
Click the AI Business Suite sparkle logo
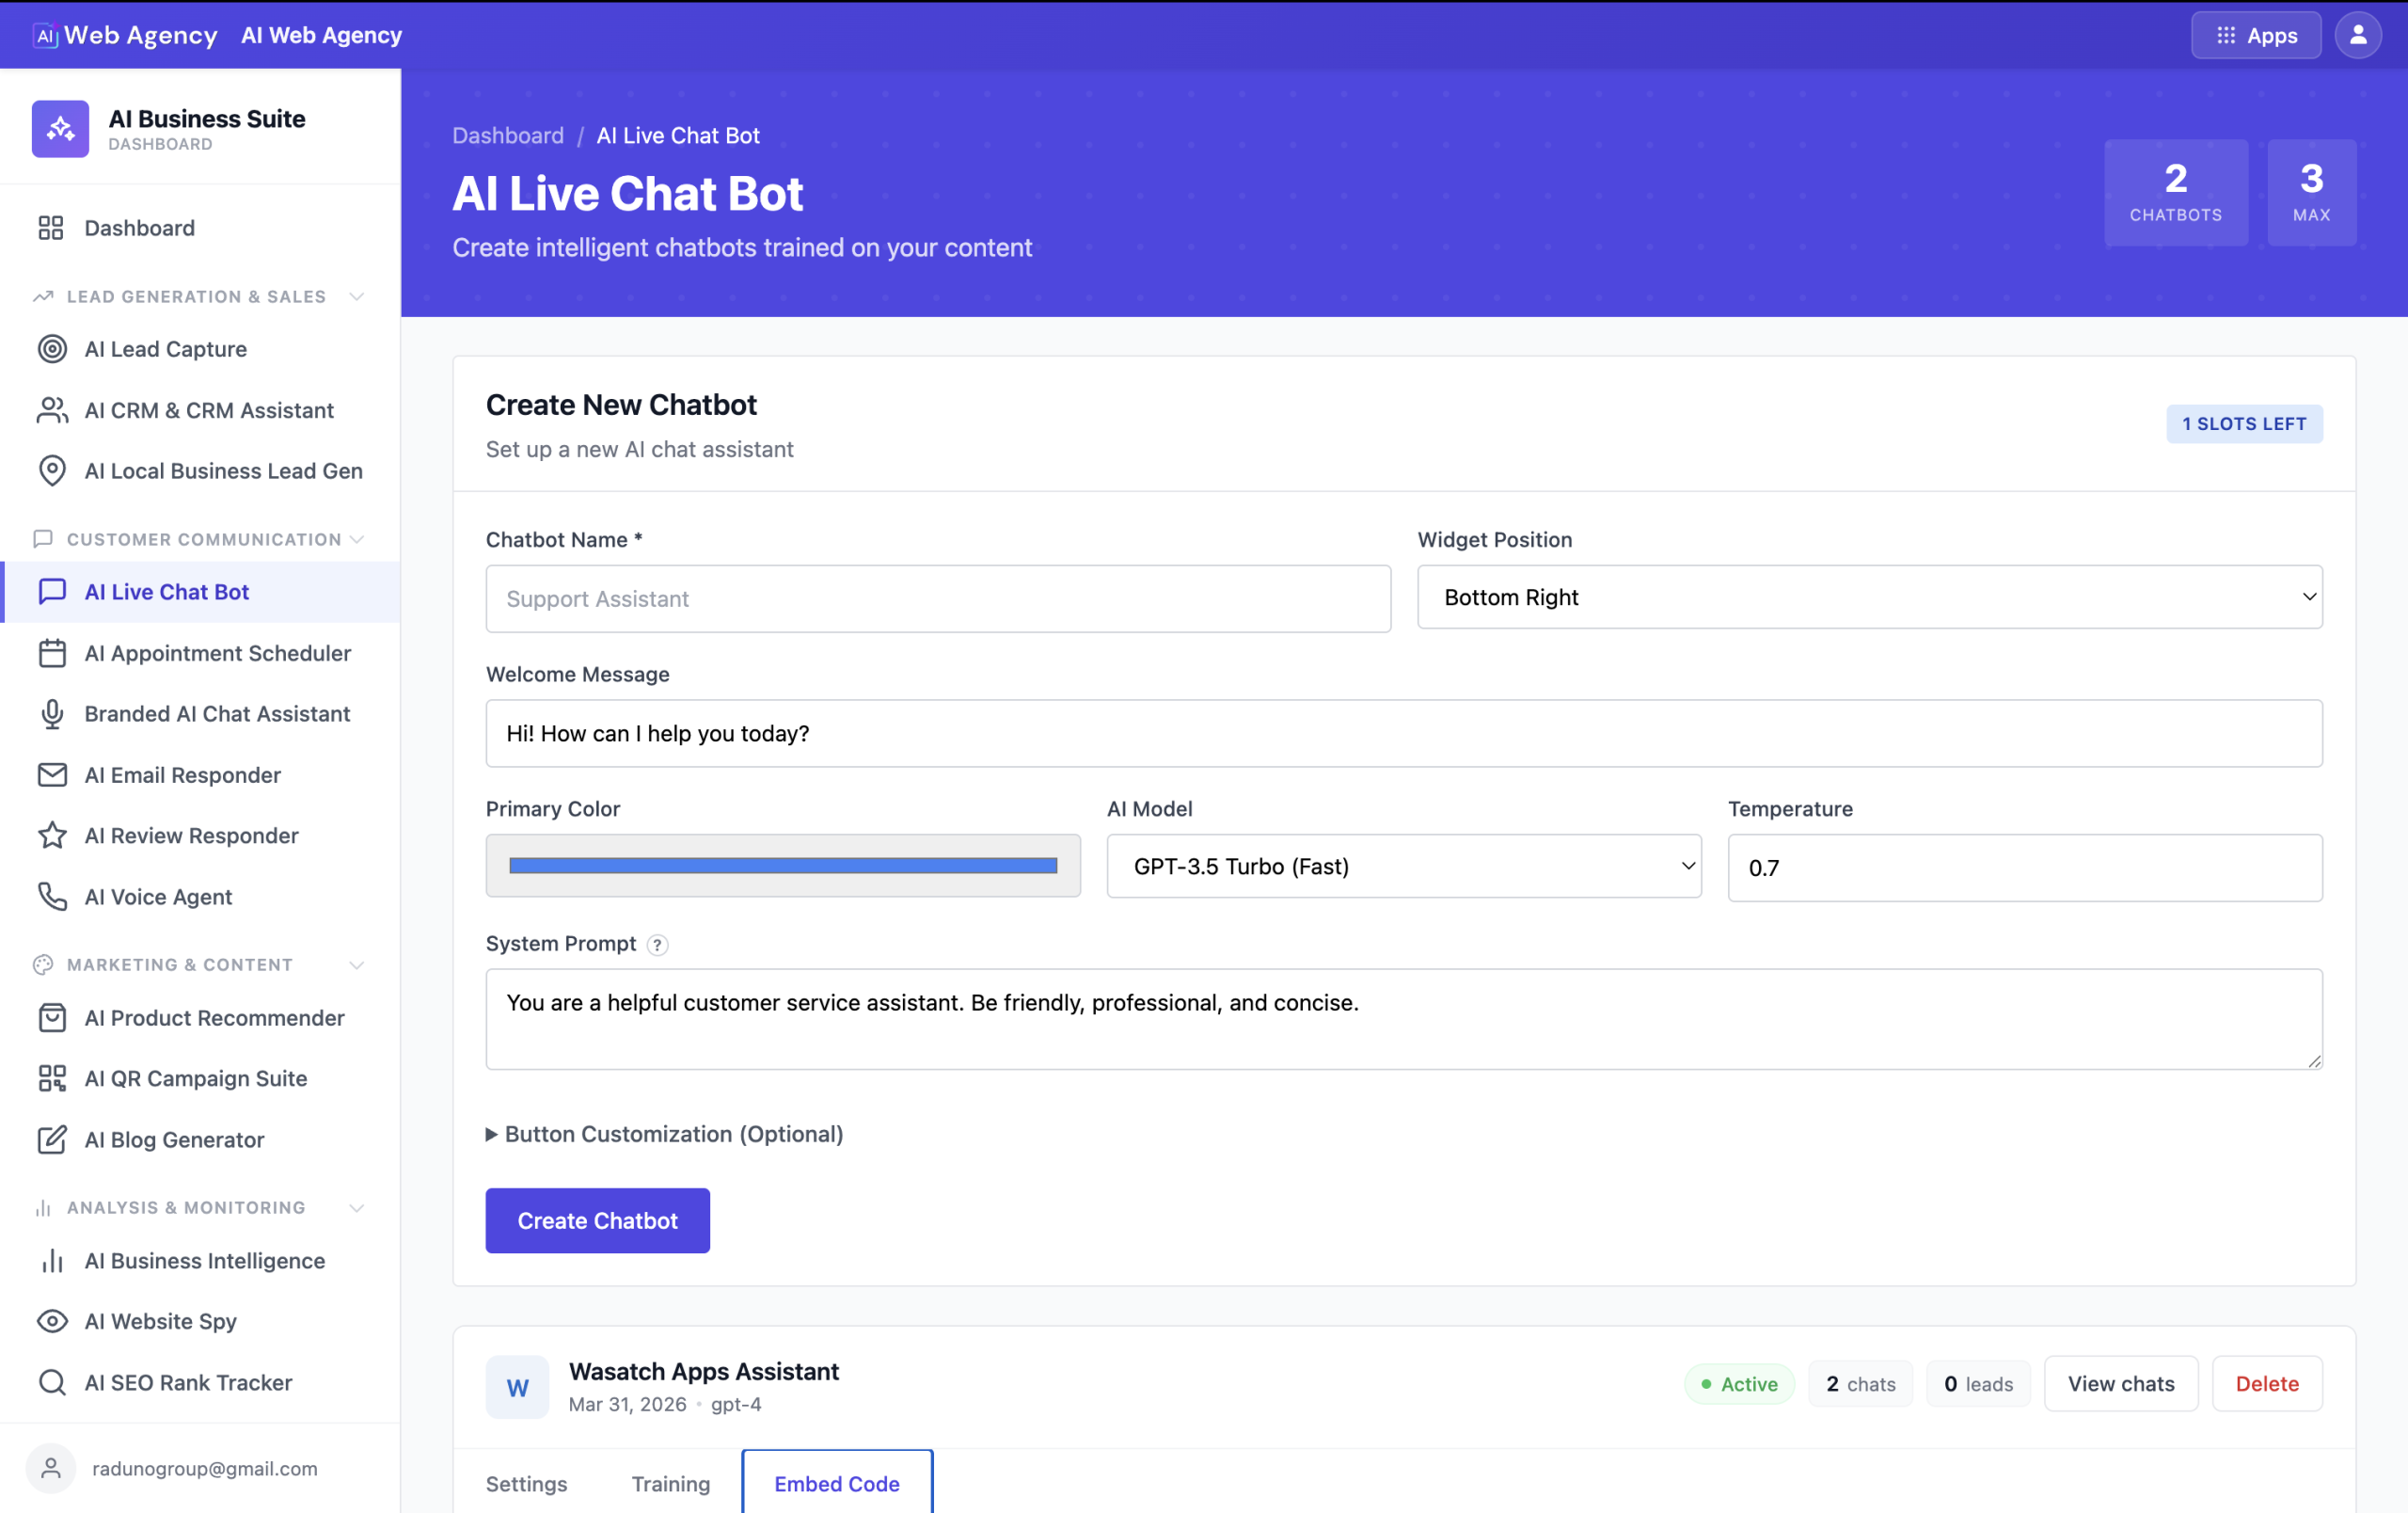[x=60, y=129]
